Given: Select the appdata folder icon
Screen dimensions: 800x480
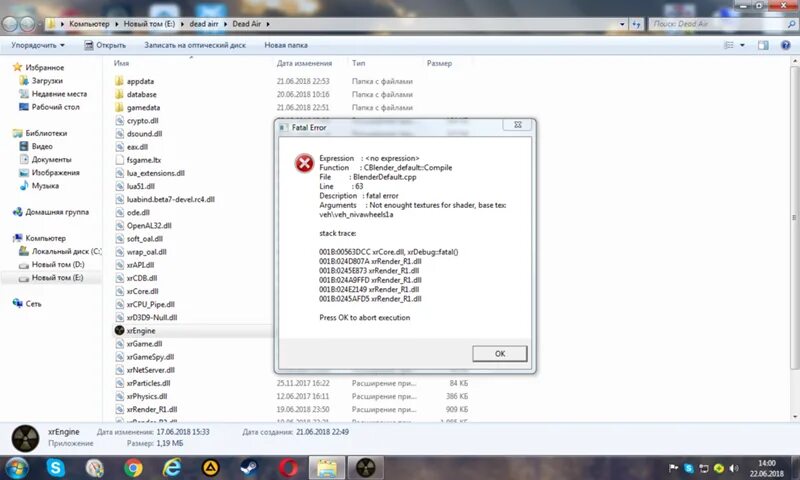Looking at the screenshot, I should click(x=119, y=81).
